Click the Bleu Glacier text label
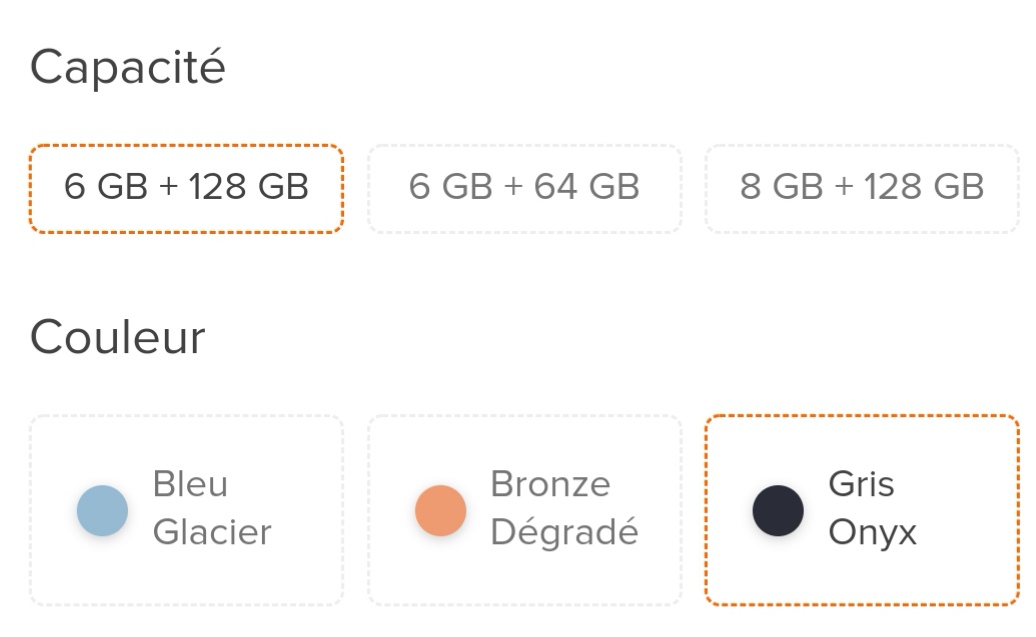Screen dimensions: 1036x637 (211, 508)
